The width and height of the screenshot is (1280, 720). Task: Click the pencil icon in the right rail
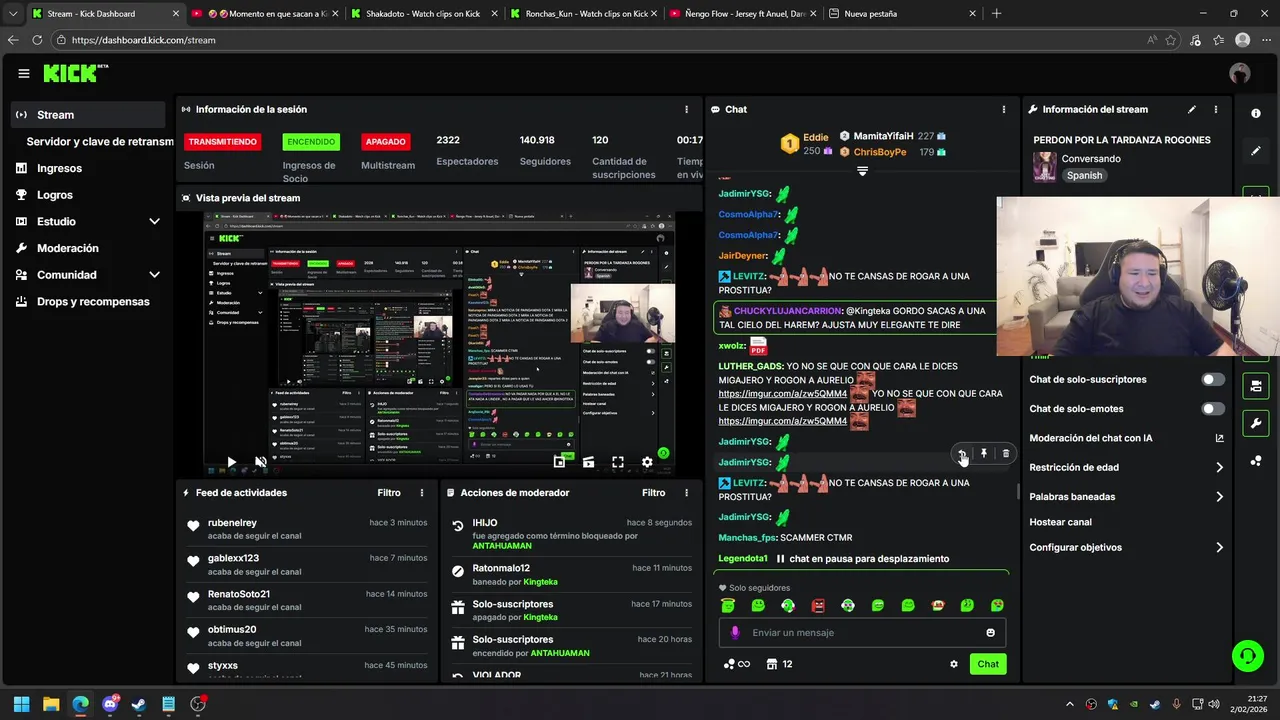pos(1256,151)
